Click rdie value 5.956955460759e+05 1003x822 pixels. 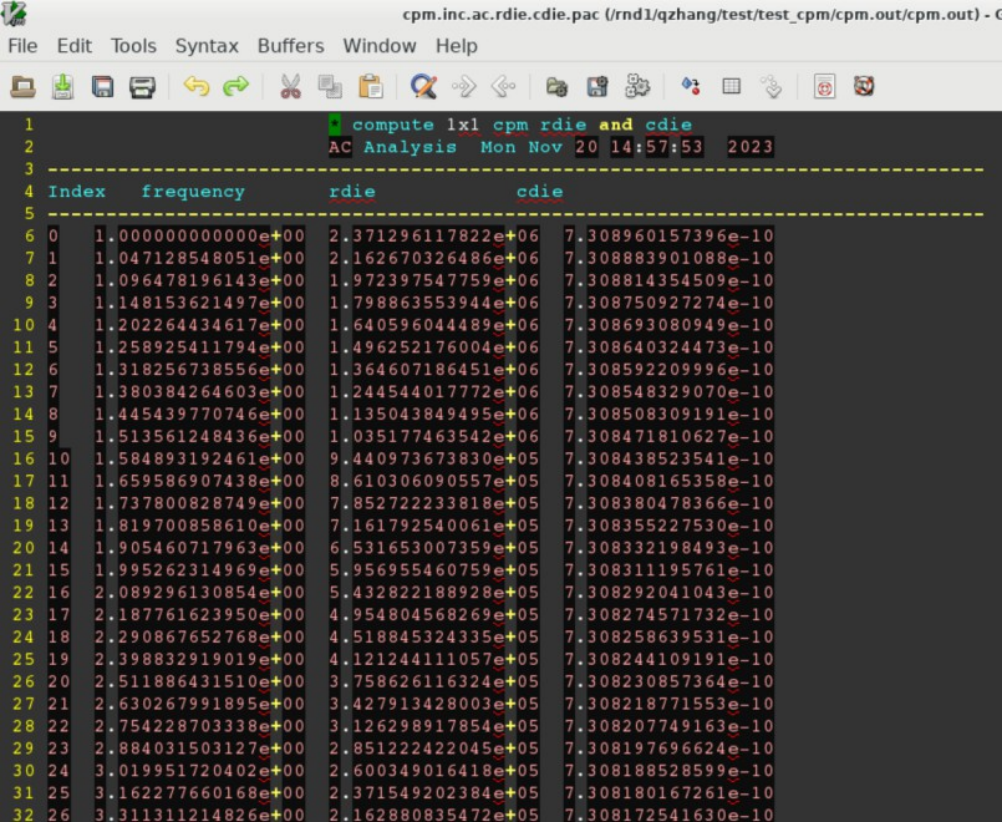[434, 571]
